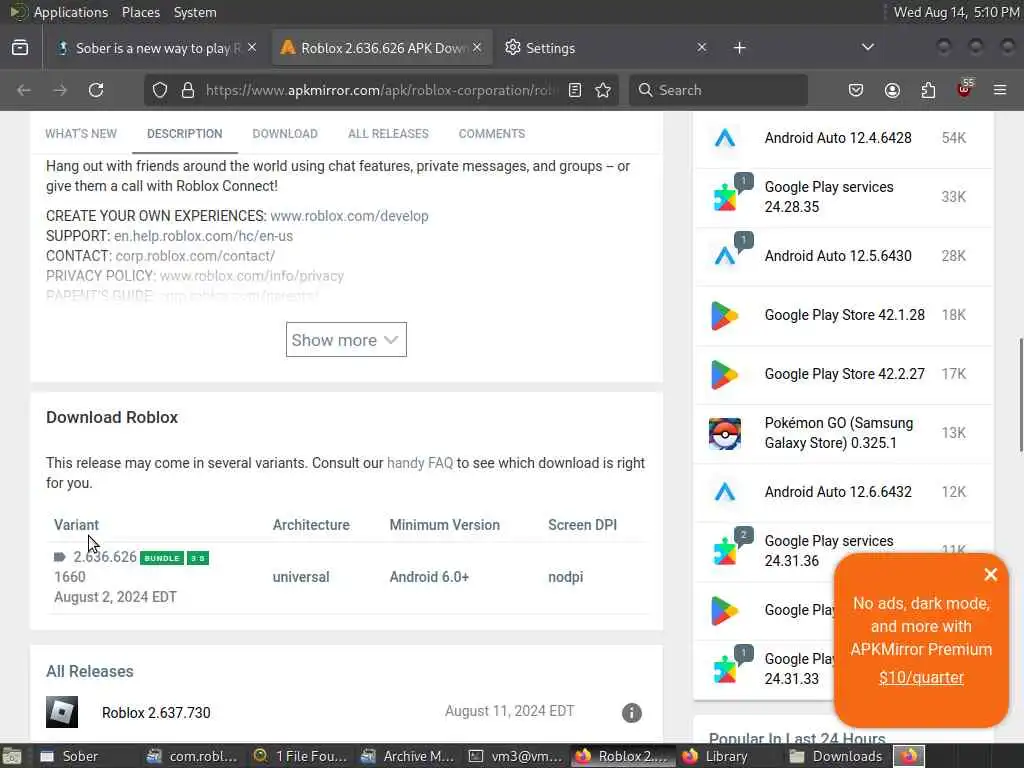Image resolution: width=1024 pixels, height=768 pixels.
Task: Open Firefox View tab overview
Action: (x=20, y=48)
